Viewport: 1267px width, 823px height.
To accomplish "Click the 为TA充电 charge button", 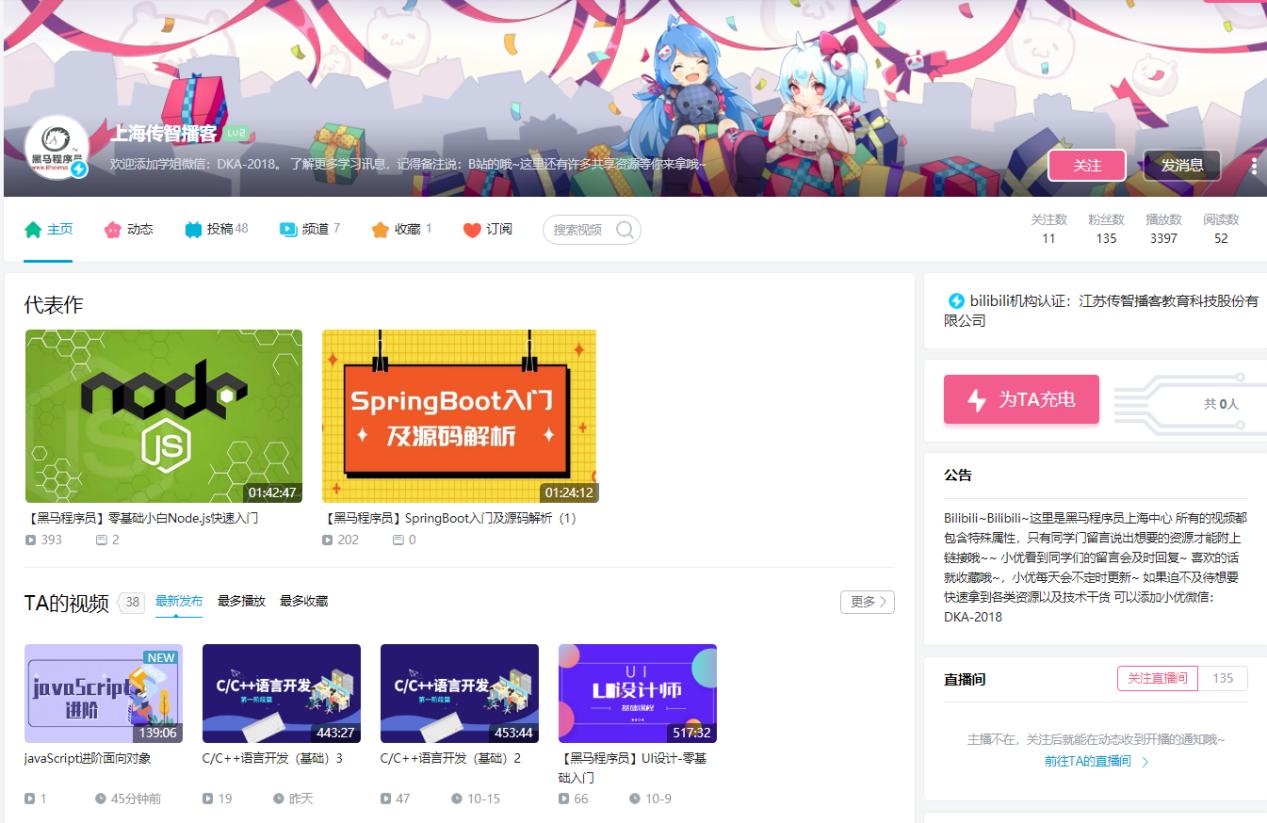I will tap(1021, 400).
